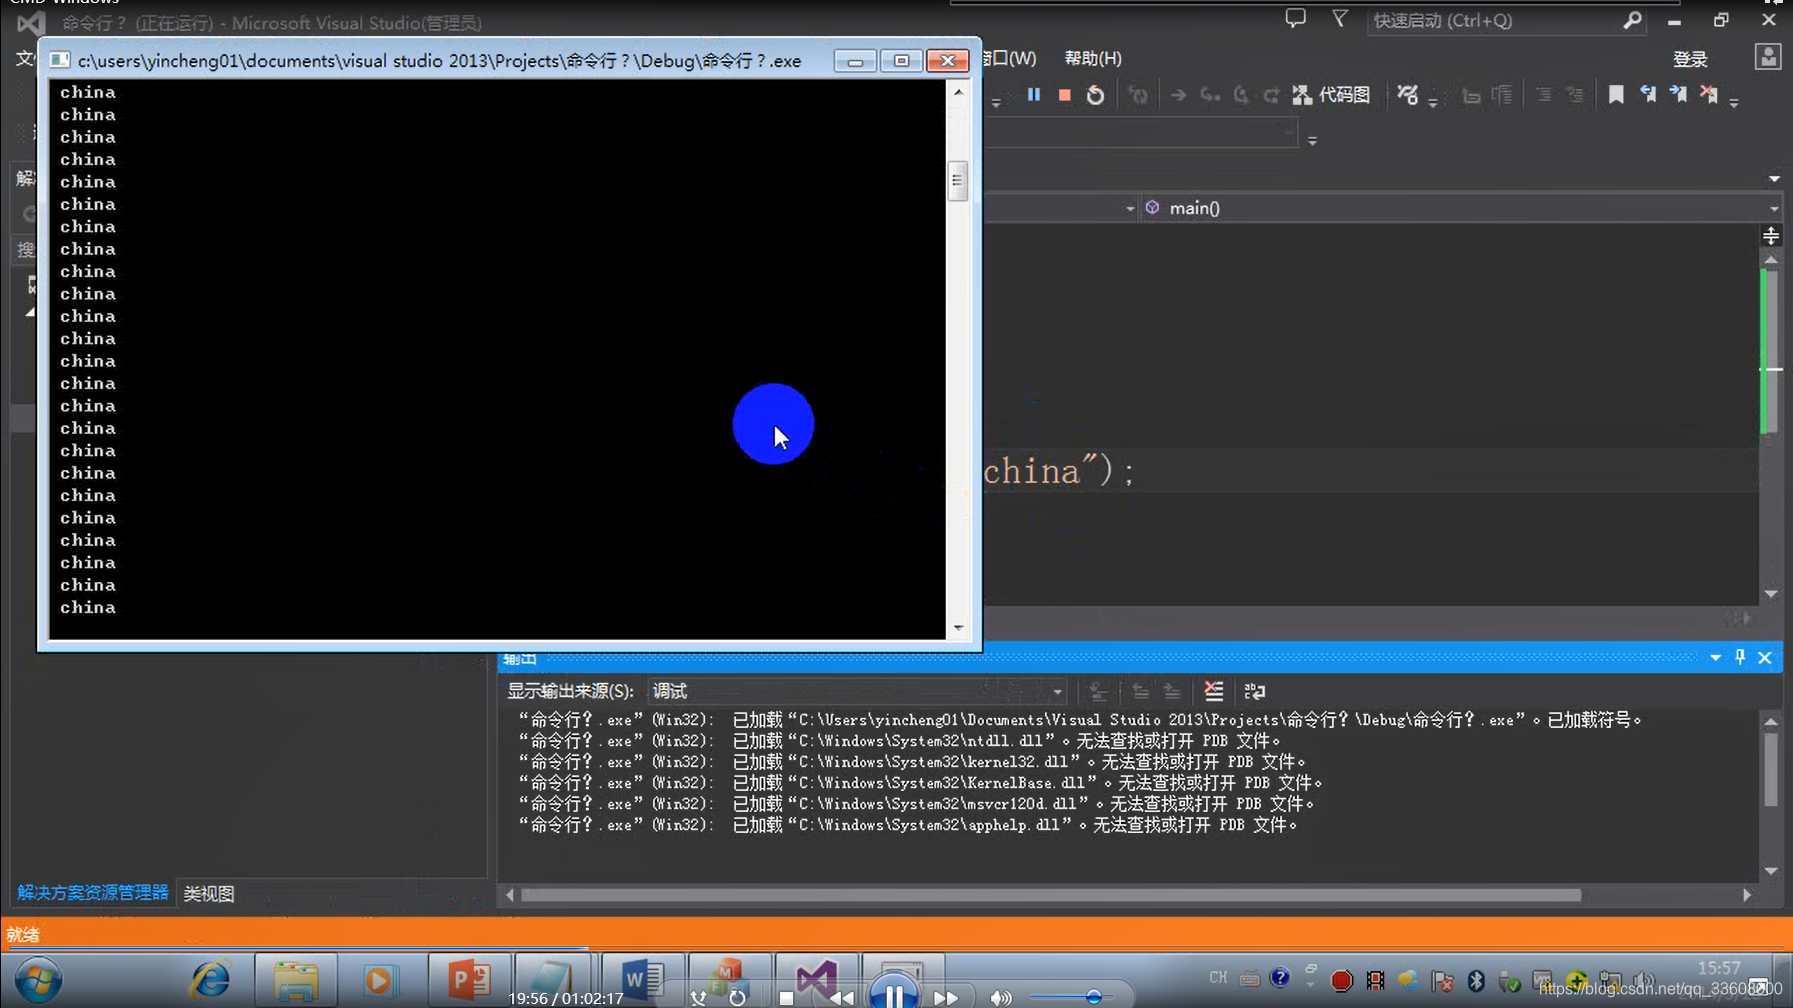Close the Output panel
Viewport: 1793px width, 1008px height.
pos(1765,658)
